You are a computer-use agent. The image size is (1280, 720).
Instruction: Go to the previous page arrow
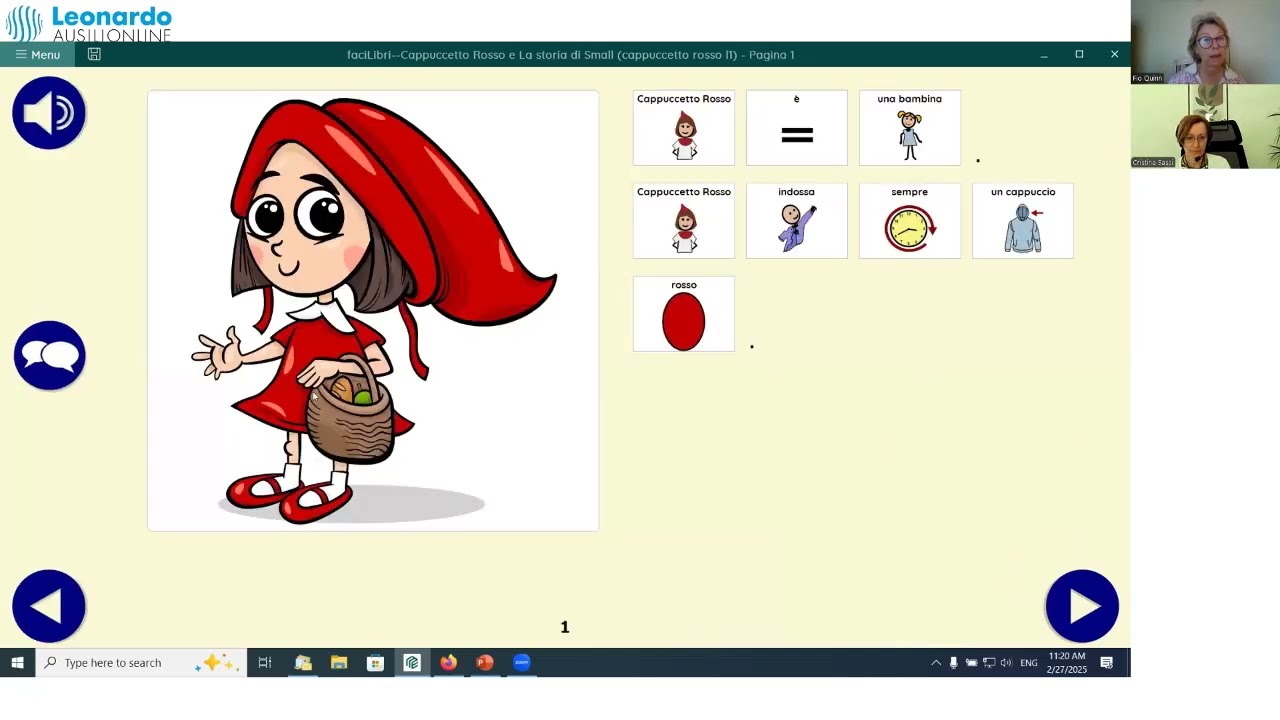[x=49, y=606]
